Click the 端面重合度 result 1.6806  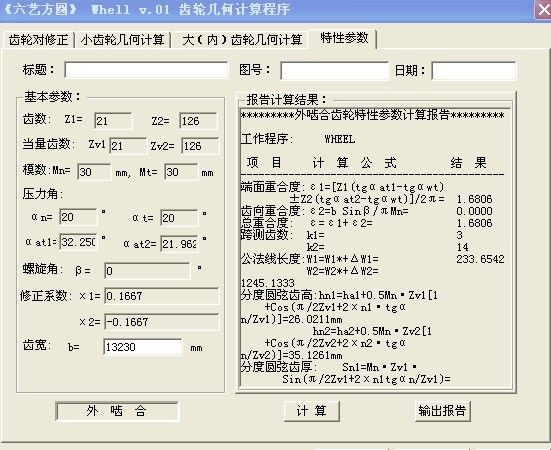[474, 199]
